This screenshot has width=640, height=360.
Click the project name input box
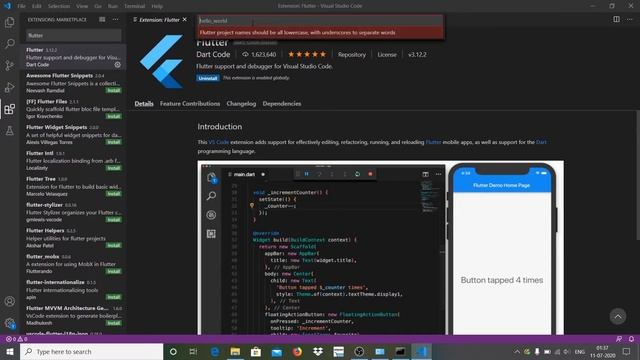[320, 20]
